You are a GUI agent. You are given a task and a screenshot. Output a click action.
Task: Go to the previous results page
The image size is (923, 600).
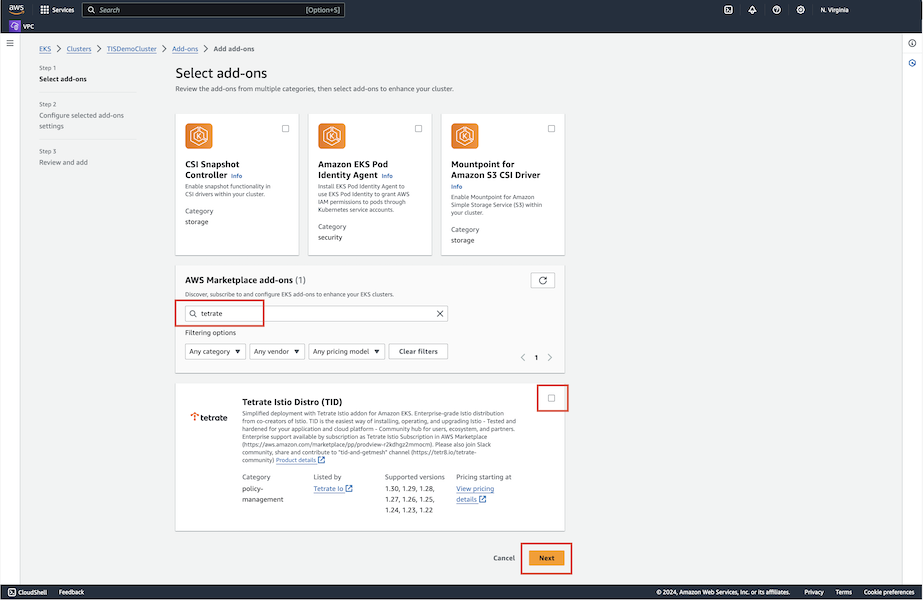coord(523,357)
